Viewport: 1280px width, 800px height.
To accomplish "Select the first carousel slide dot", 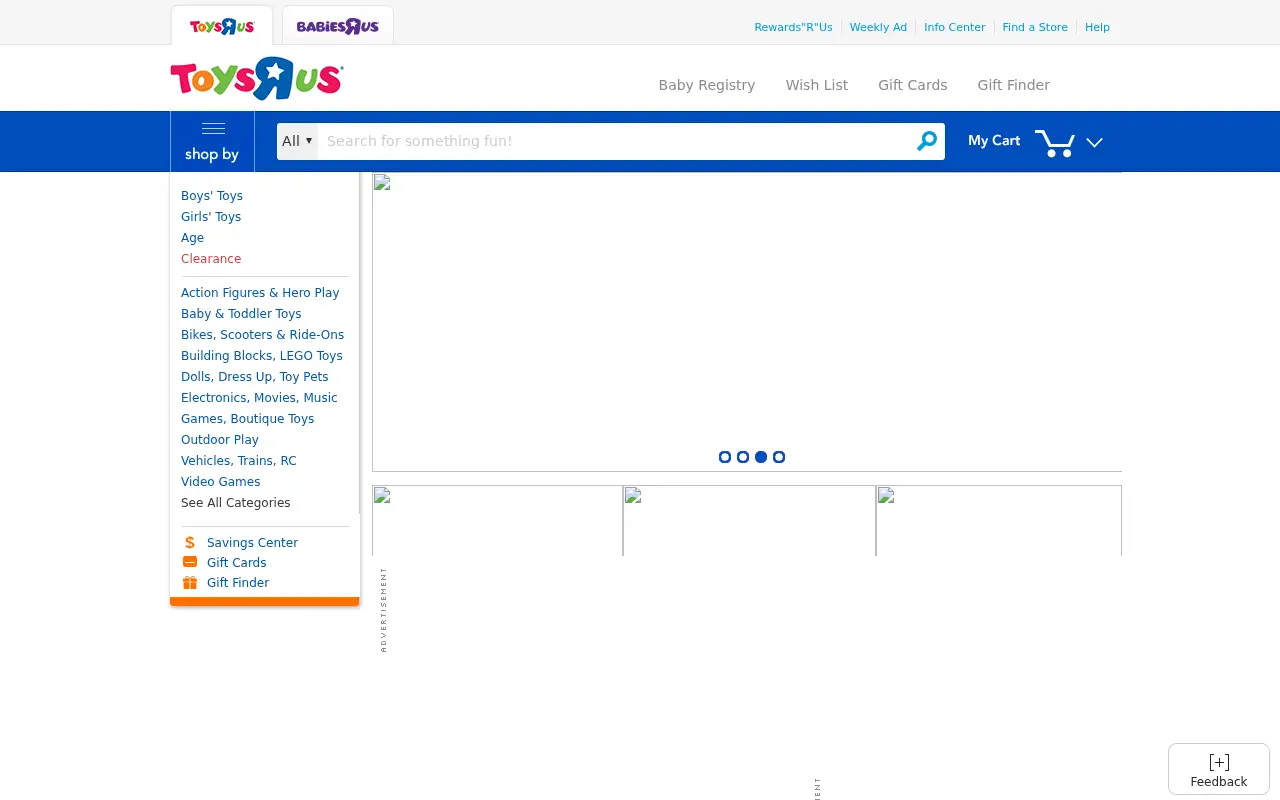I will click(x=725, y=457).
